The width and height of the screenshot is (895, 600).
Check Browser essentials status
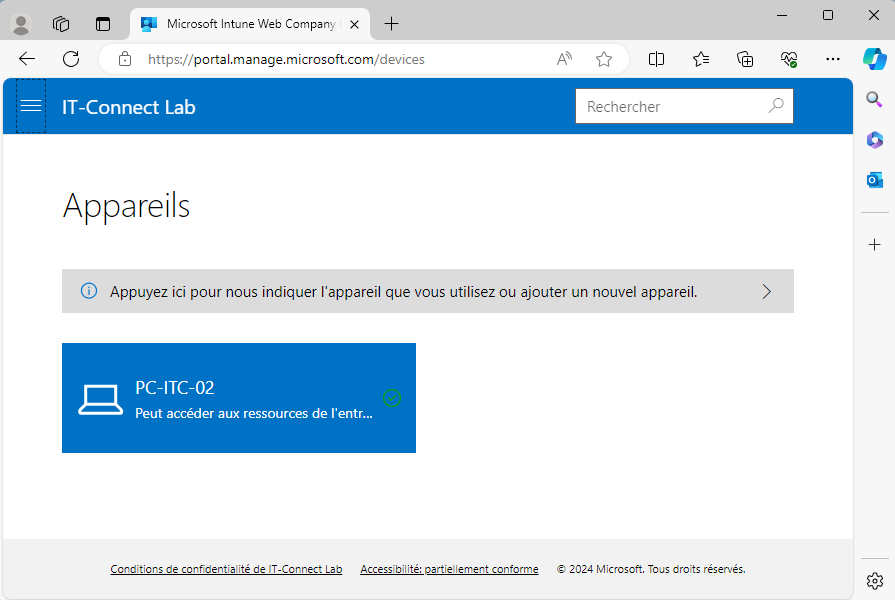click(x=788, y=59)
